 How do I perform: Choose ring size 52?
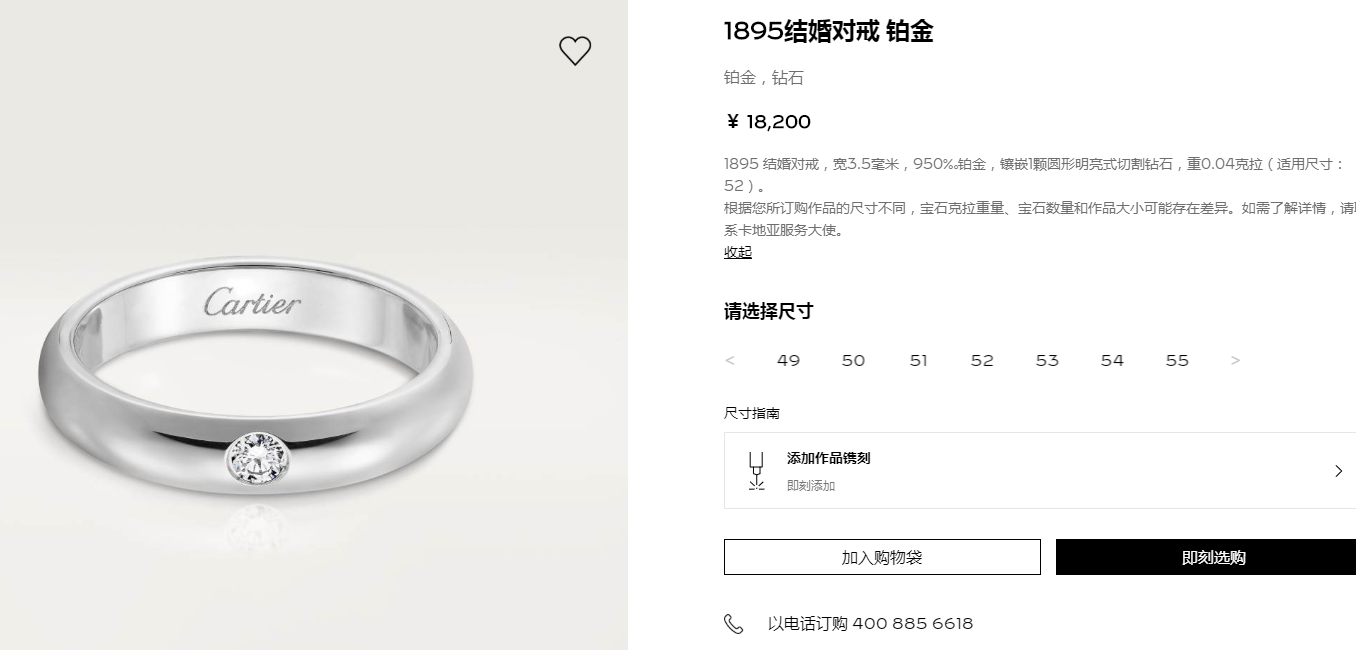pyautogui.click(x=982, y=361)
